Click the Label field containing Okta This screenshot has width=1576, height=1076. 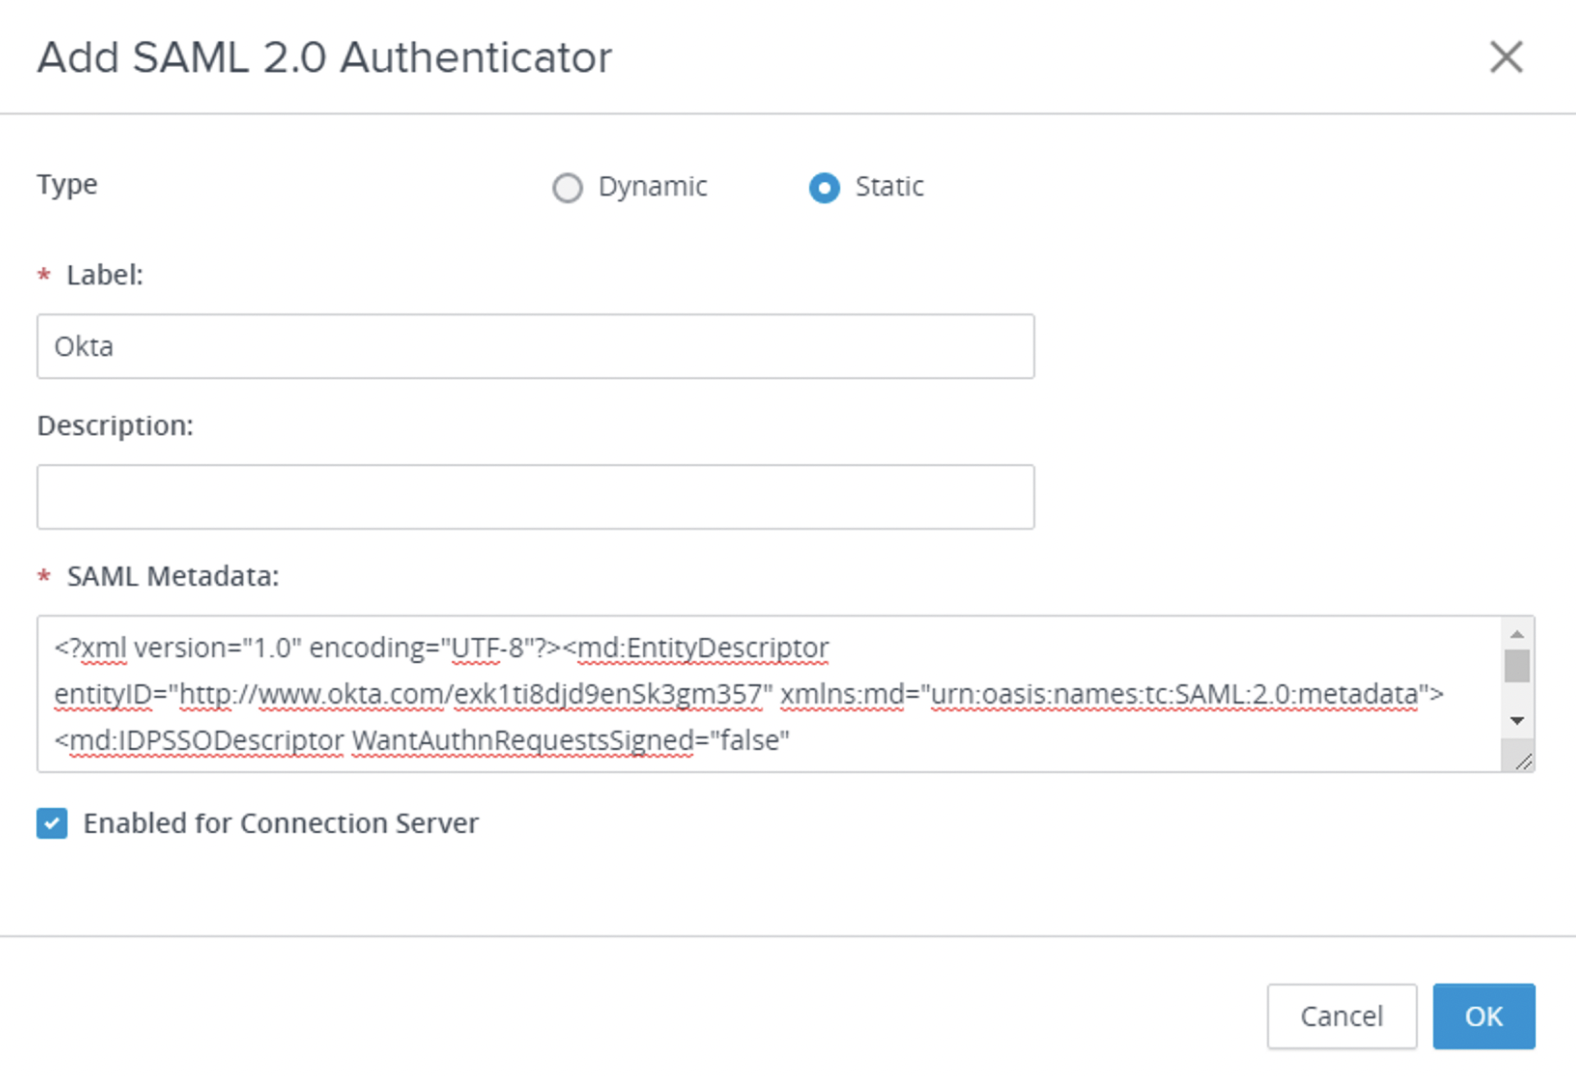coord(535,346)
